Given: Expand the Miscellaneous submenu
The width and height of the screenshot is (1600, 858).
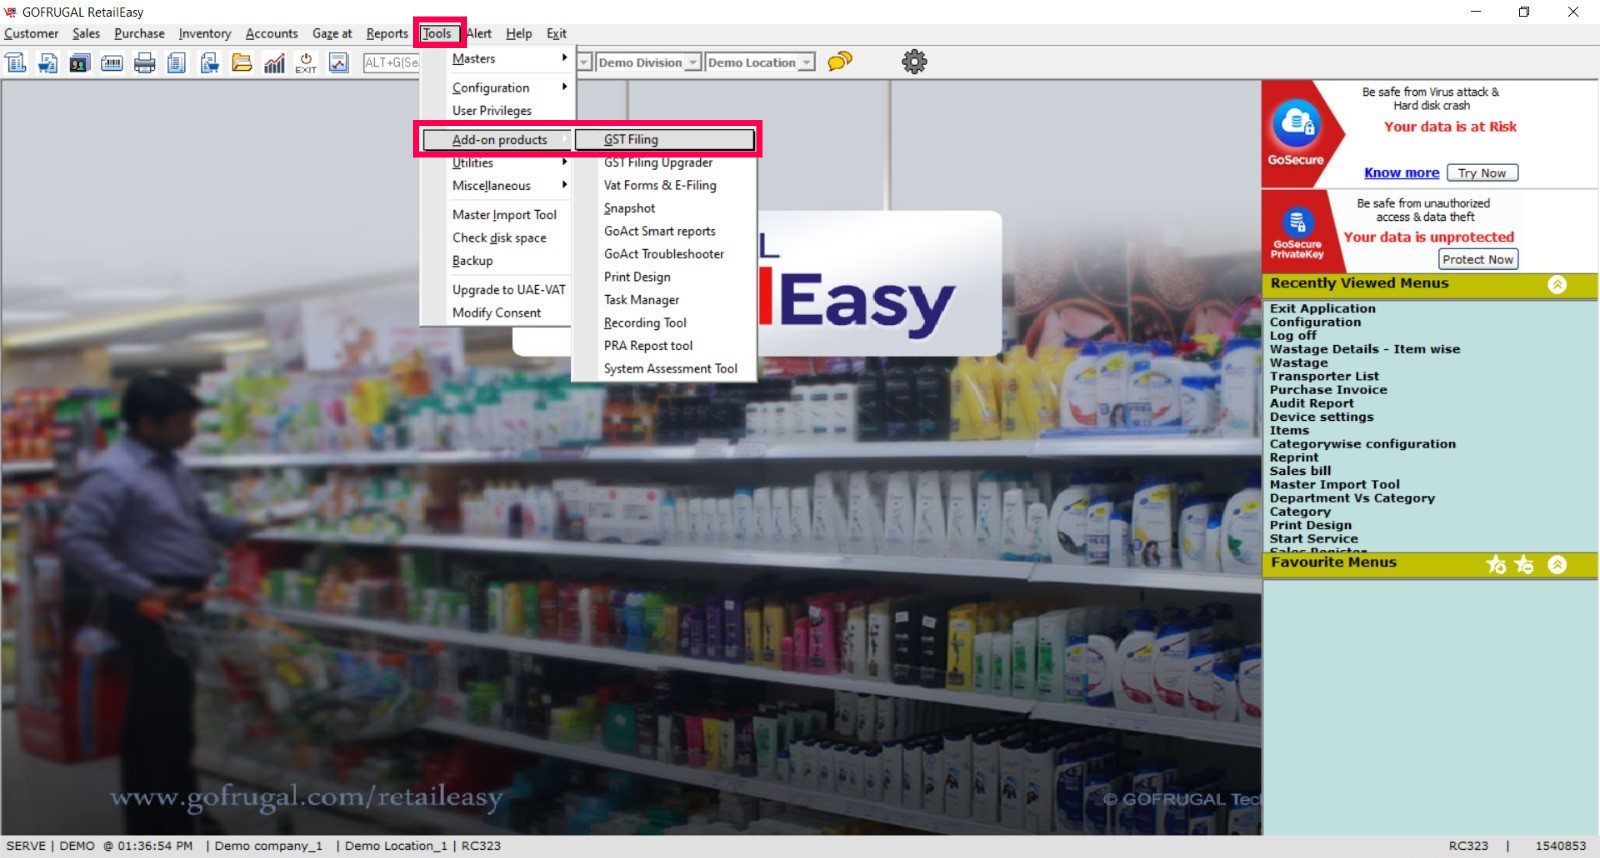Looking at the screenshot, I should 496,186.
